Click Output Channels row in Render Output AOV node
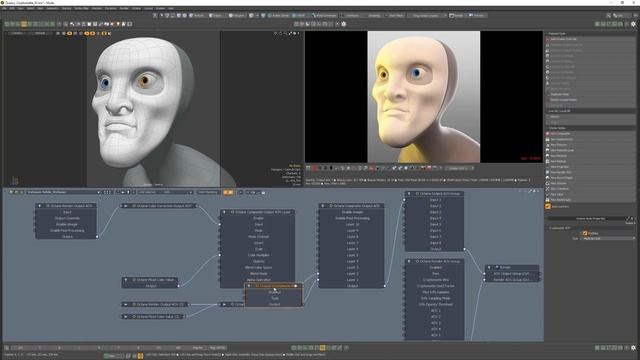The width and height of the screenshot is (640, 360). coord(67,218)
